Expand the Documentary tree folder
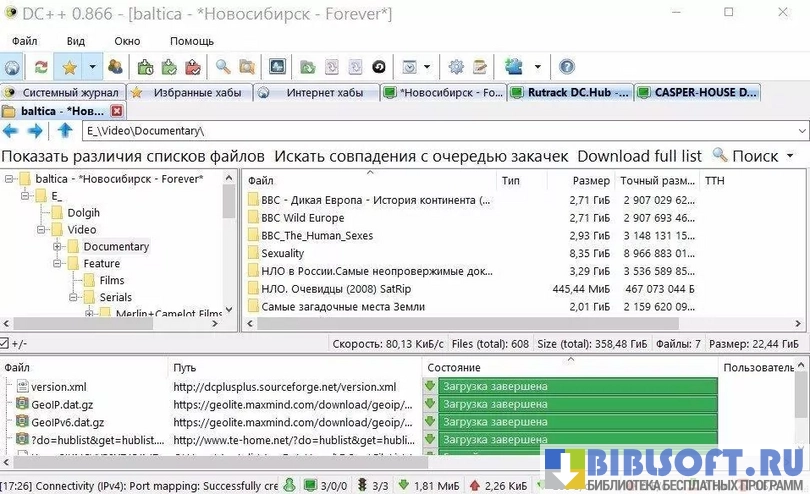Image resolution: width=810 pixels, height=494 pixels. [58, 246]
